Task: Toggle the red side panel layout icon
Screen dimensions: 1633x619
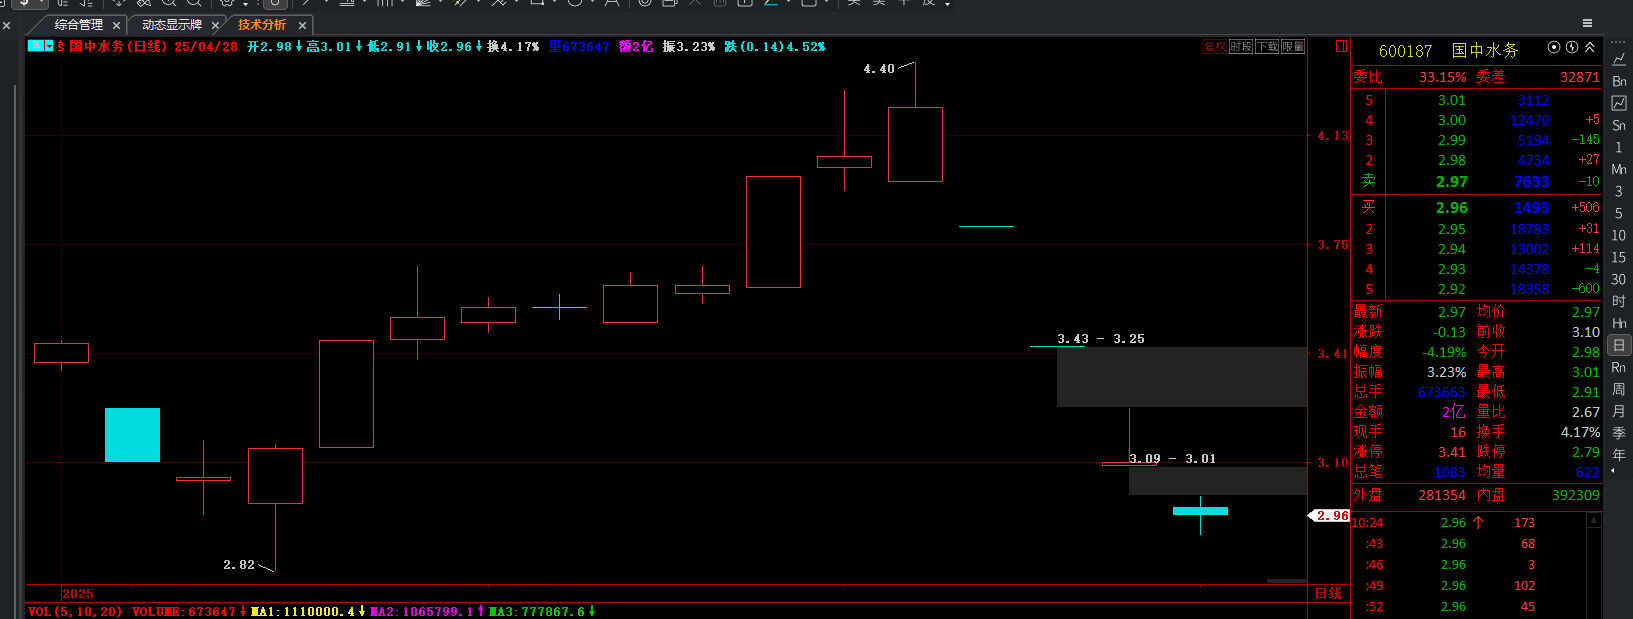Action: (x=1342, y=46)
